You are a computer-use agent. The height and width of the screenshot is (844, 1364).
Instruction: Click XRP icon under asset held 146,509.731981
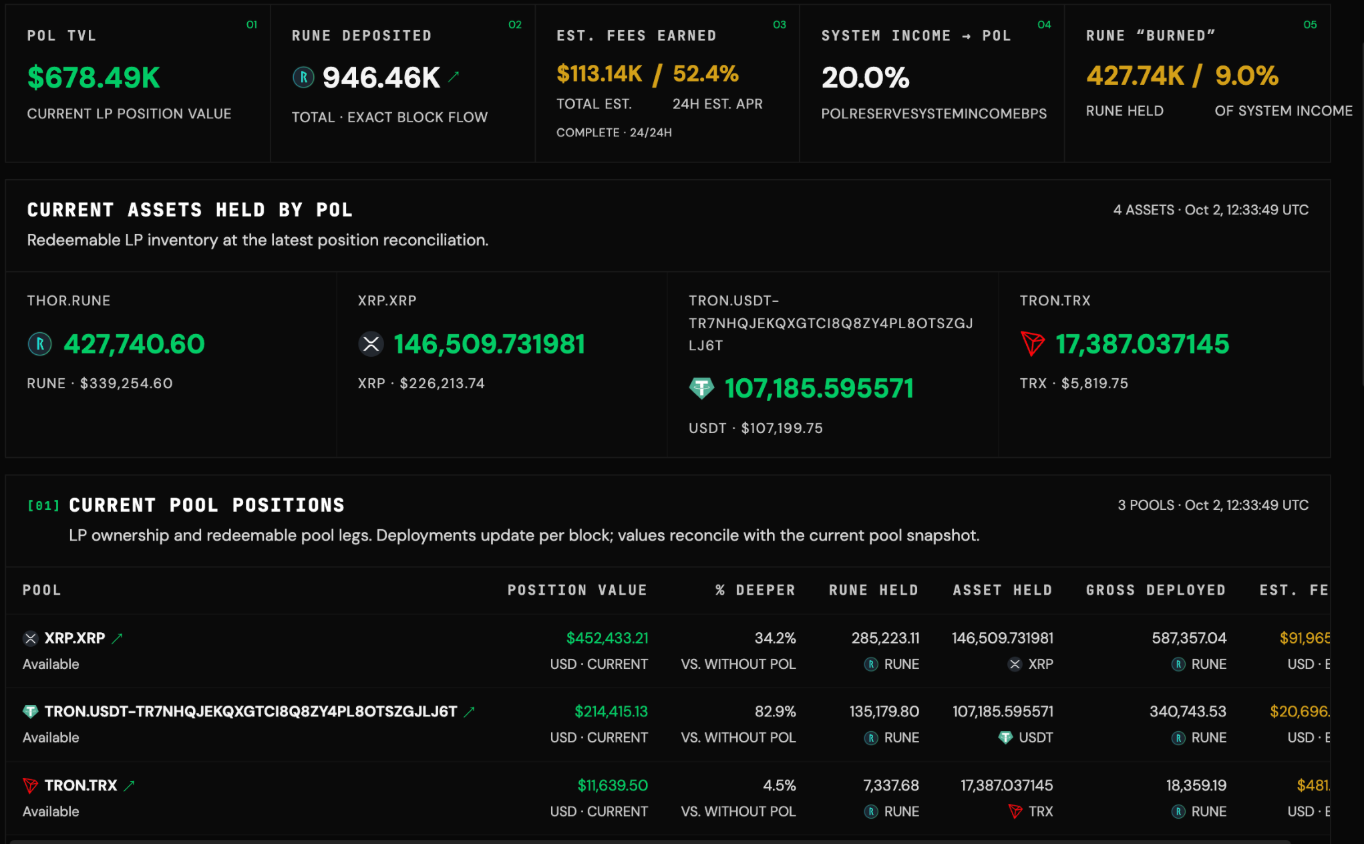tap(1015, 664)
